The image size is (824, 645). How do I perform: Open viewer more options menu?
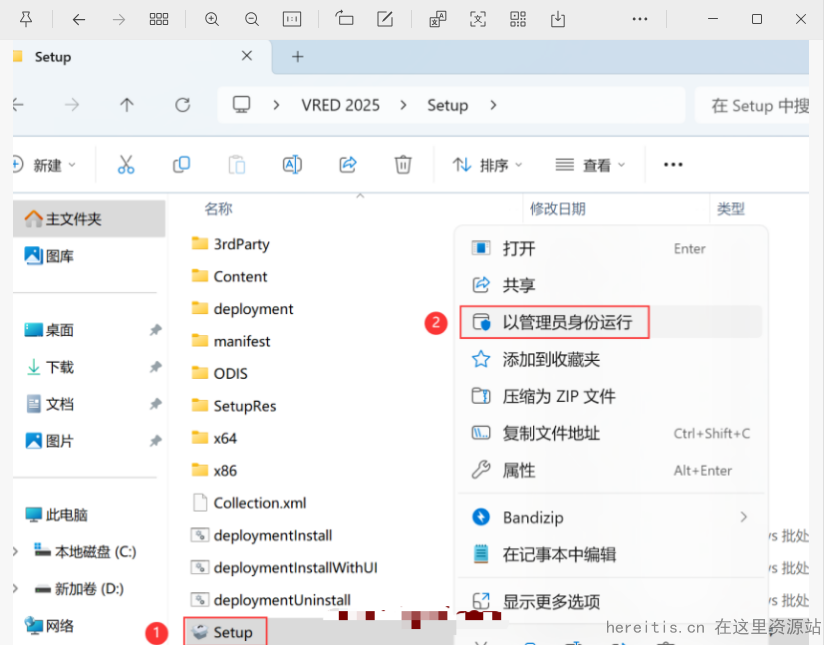point(640,19)
